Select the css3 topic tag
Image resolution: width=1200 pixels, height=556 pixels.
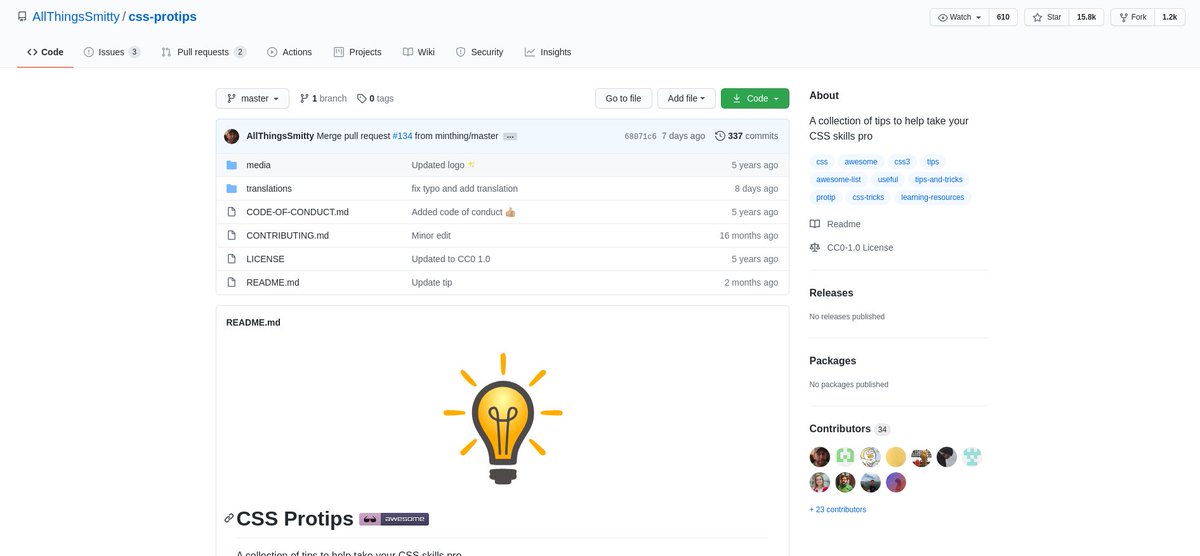[902, 161]
